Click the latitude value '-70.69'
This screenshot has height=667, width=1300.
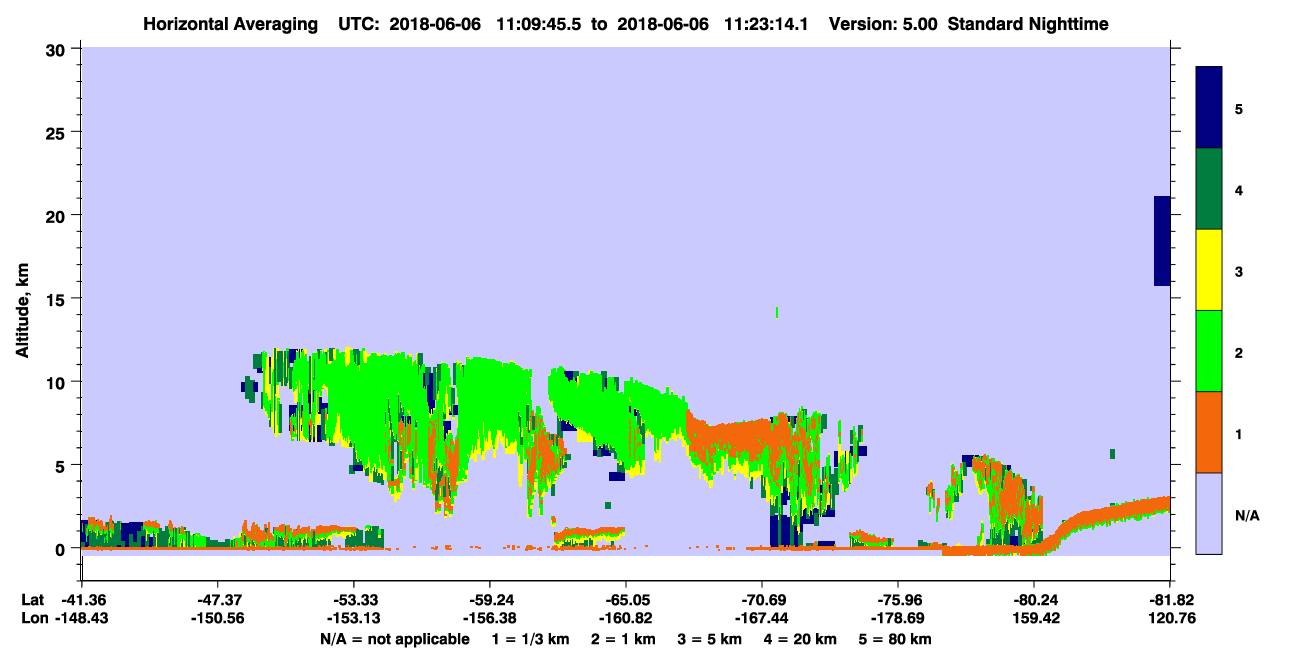pyautogui.click(x=762, y=600)
